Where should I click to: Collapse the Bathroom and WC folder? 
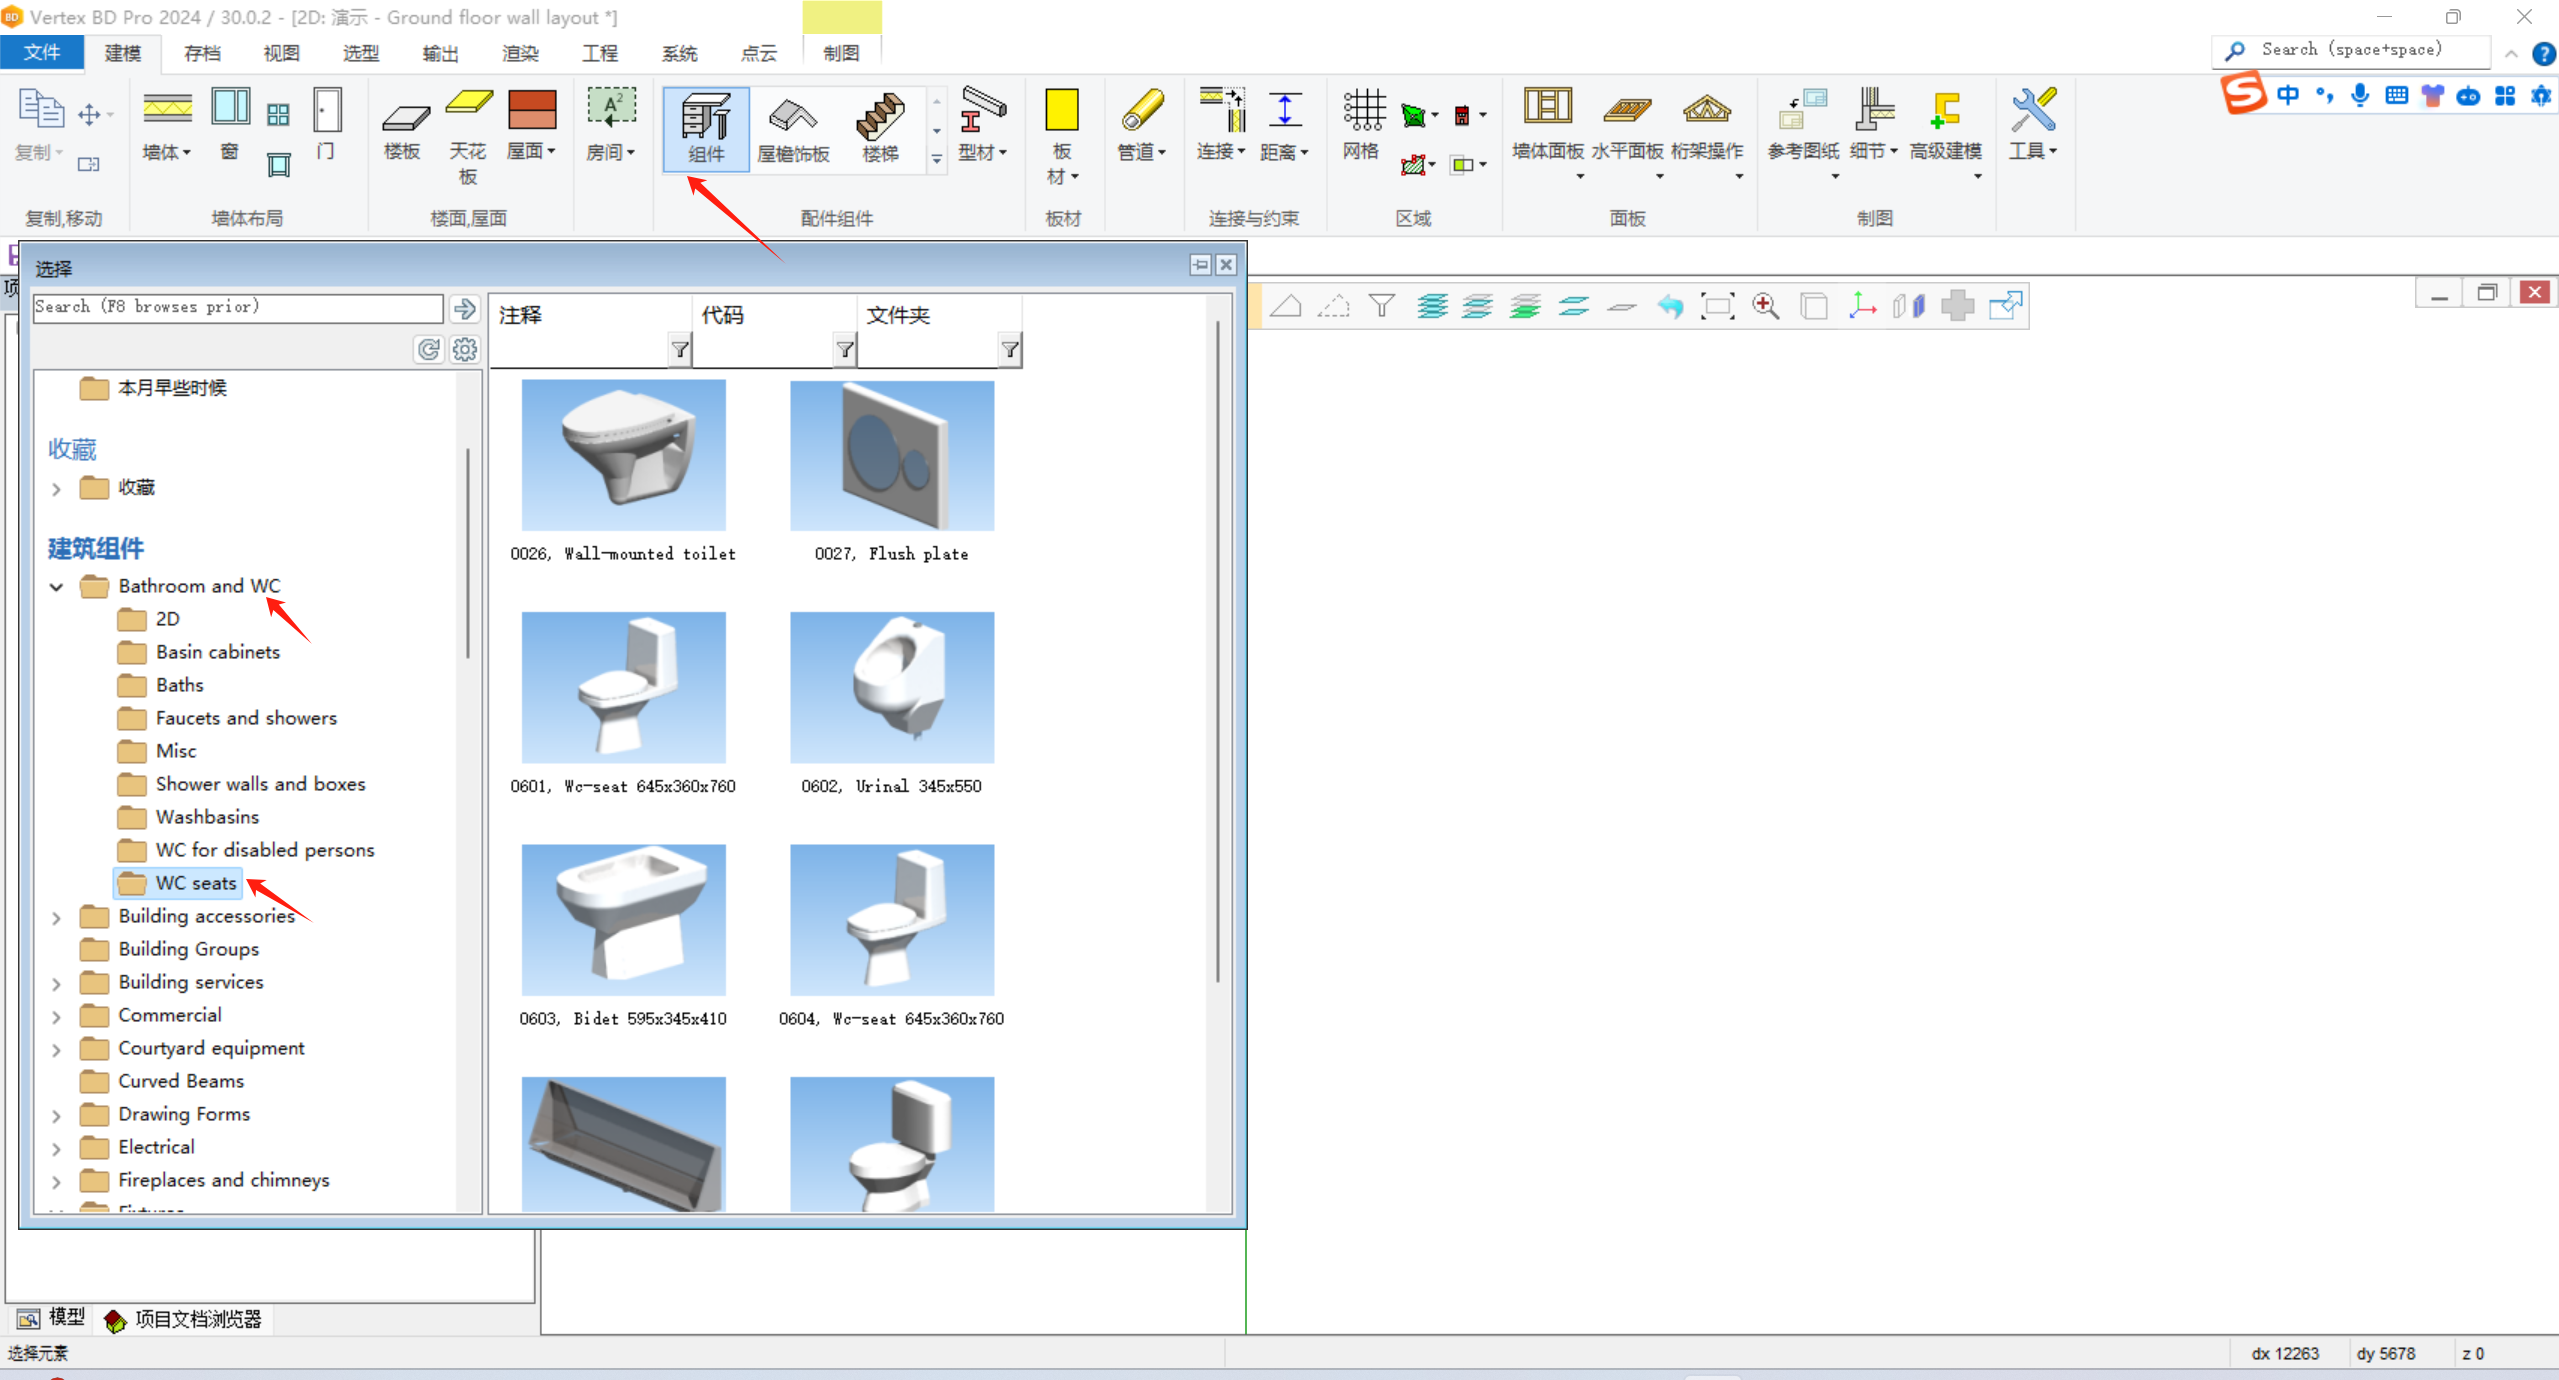click(57, 587)
